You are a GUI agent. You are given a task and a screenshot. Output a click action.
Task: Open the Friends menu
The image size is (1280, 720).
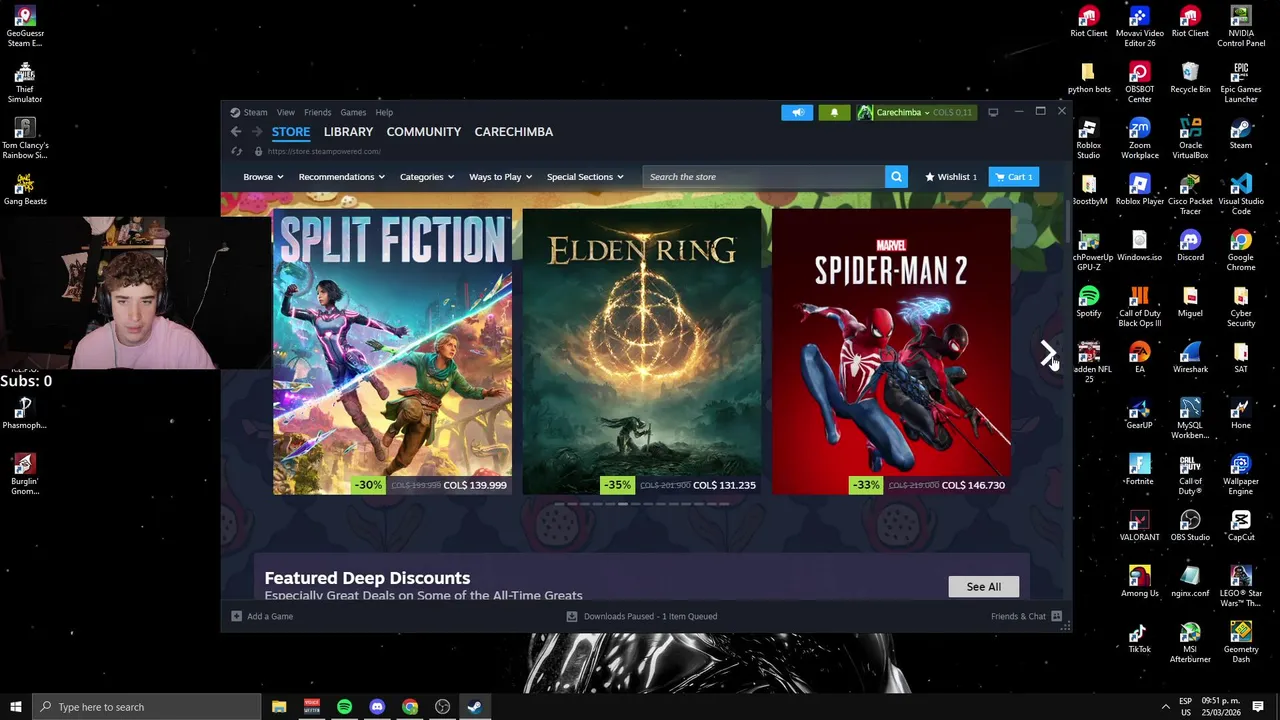pyautogui.click(x=318, y=112)
